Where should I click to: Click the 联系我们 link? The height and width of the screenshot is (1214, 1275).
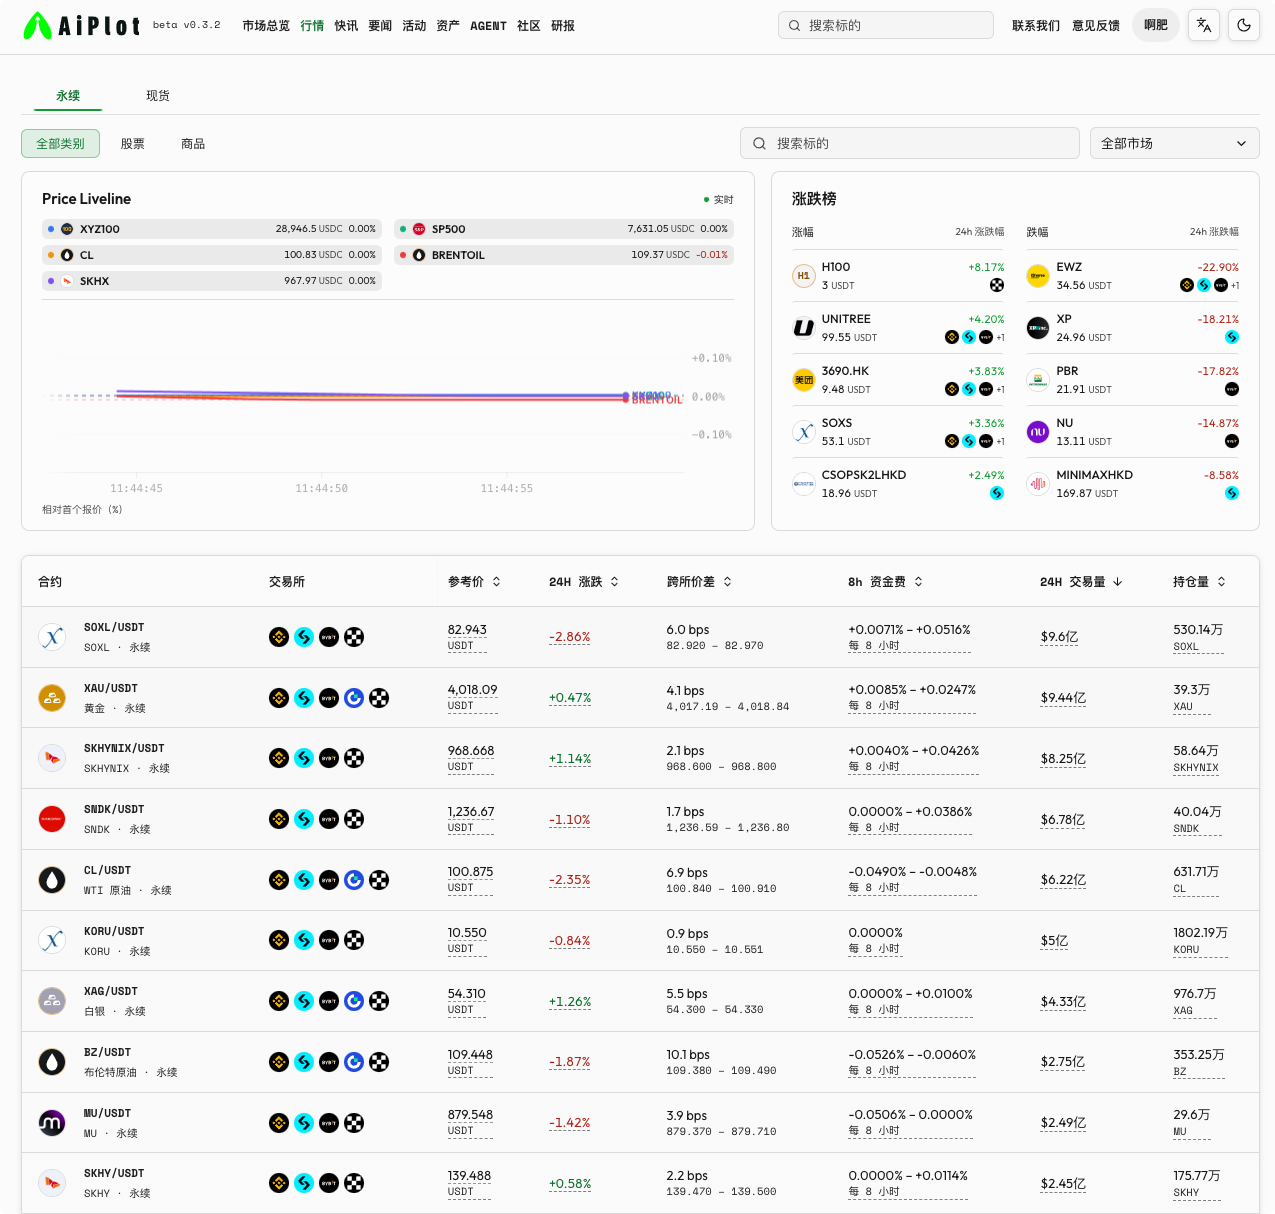1036,26
